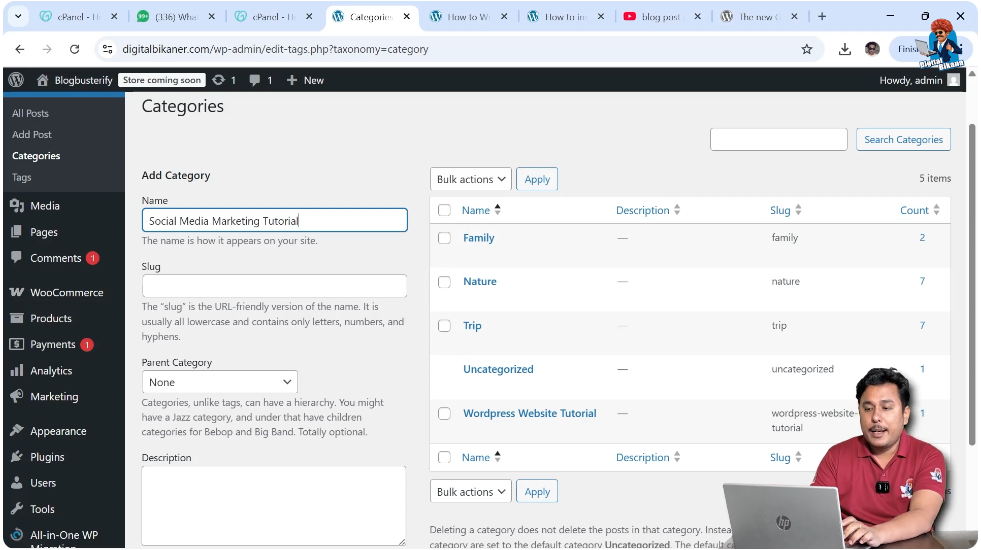Sort by Description column in header

[x=648, y=210]
